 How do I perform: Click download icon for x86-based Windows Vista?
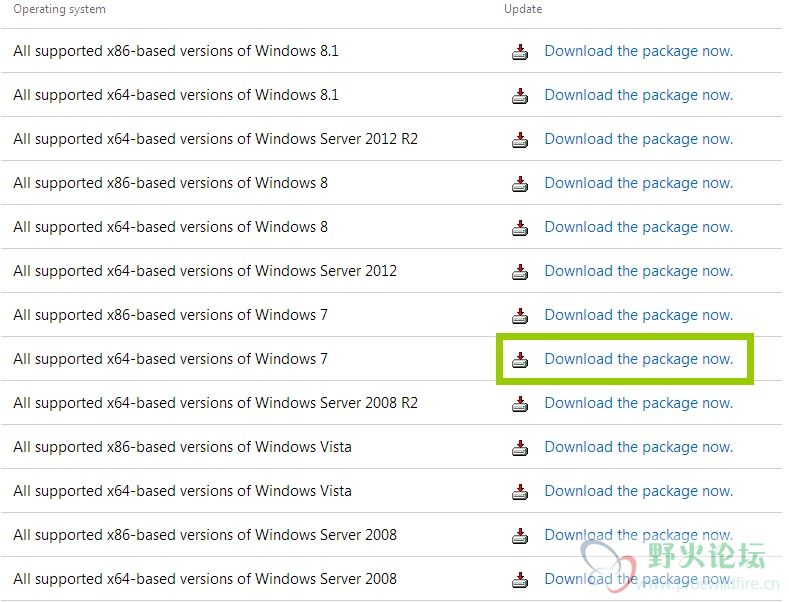coord(520,447)
